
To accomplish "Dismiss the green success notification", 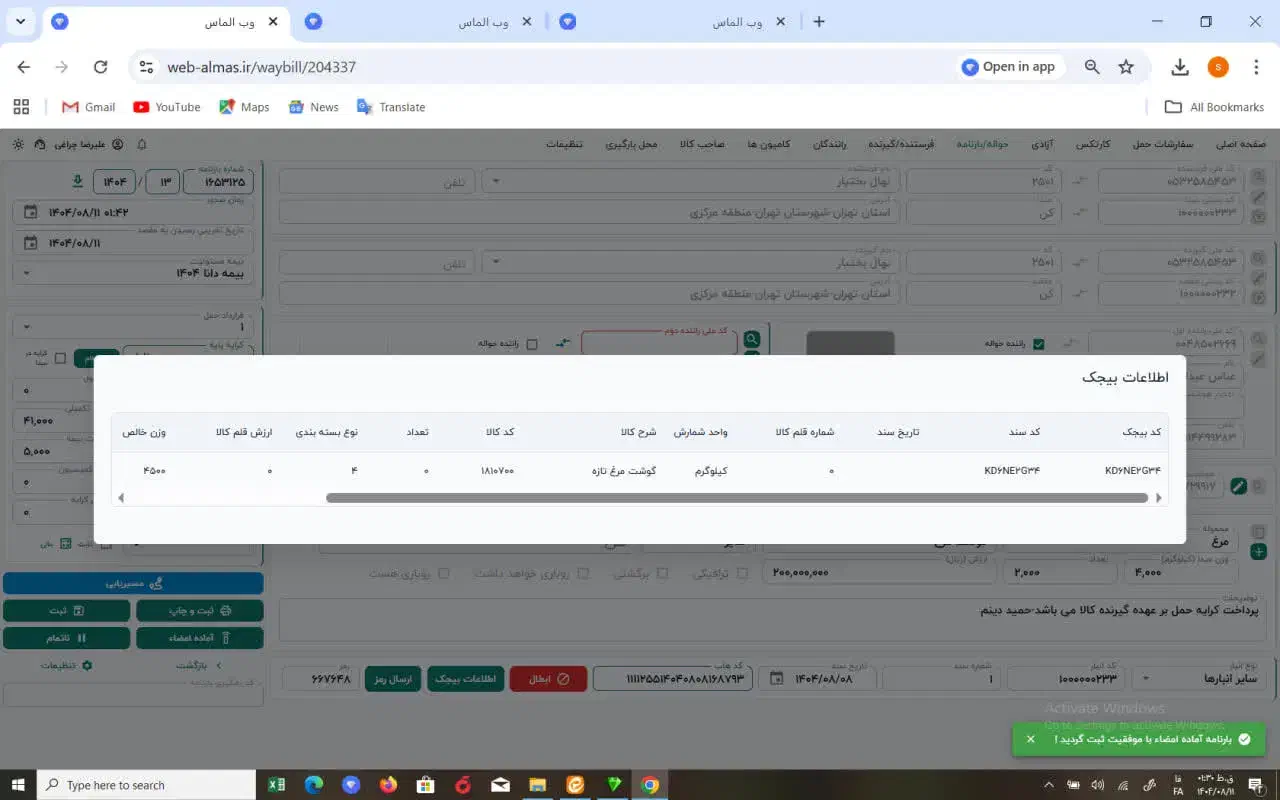I will [x=1030, y=739].
